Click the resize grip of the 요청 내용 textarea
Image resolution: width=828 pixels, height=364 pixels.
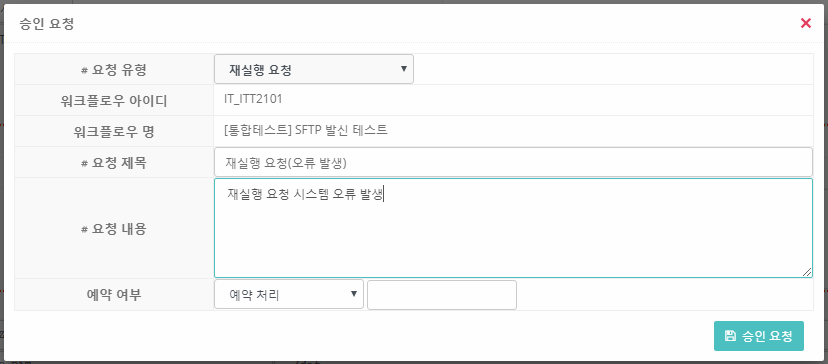807,272
